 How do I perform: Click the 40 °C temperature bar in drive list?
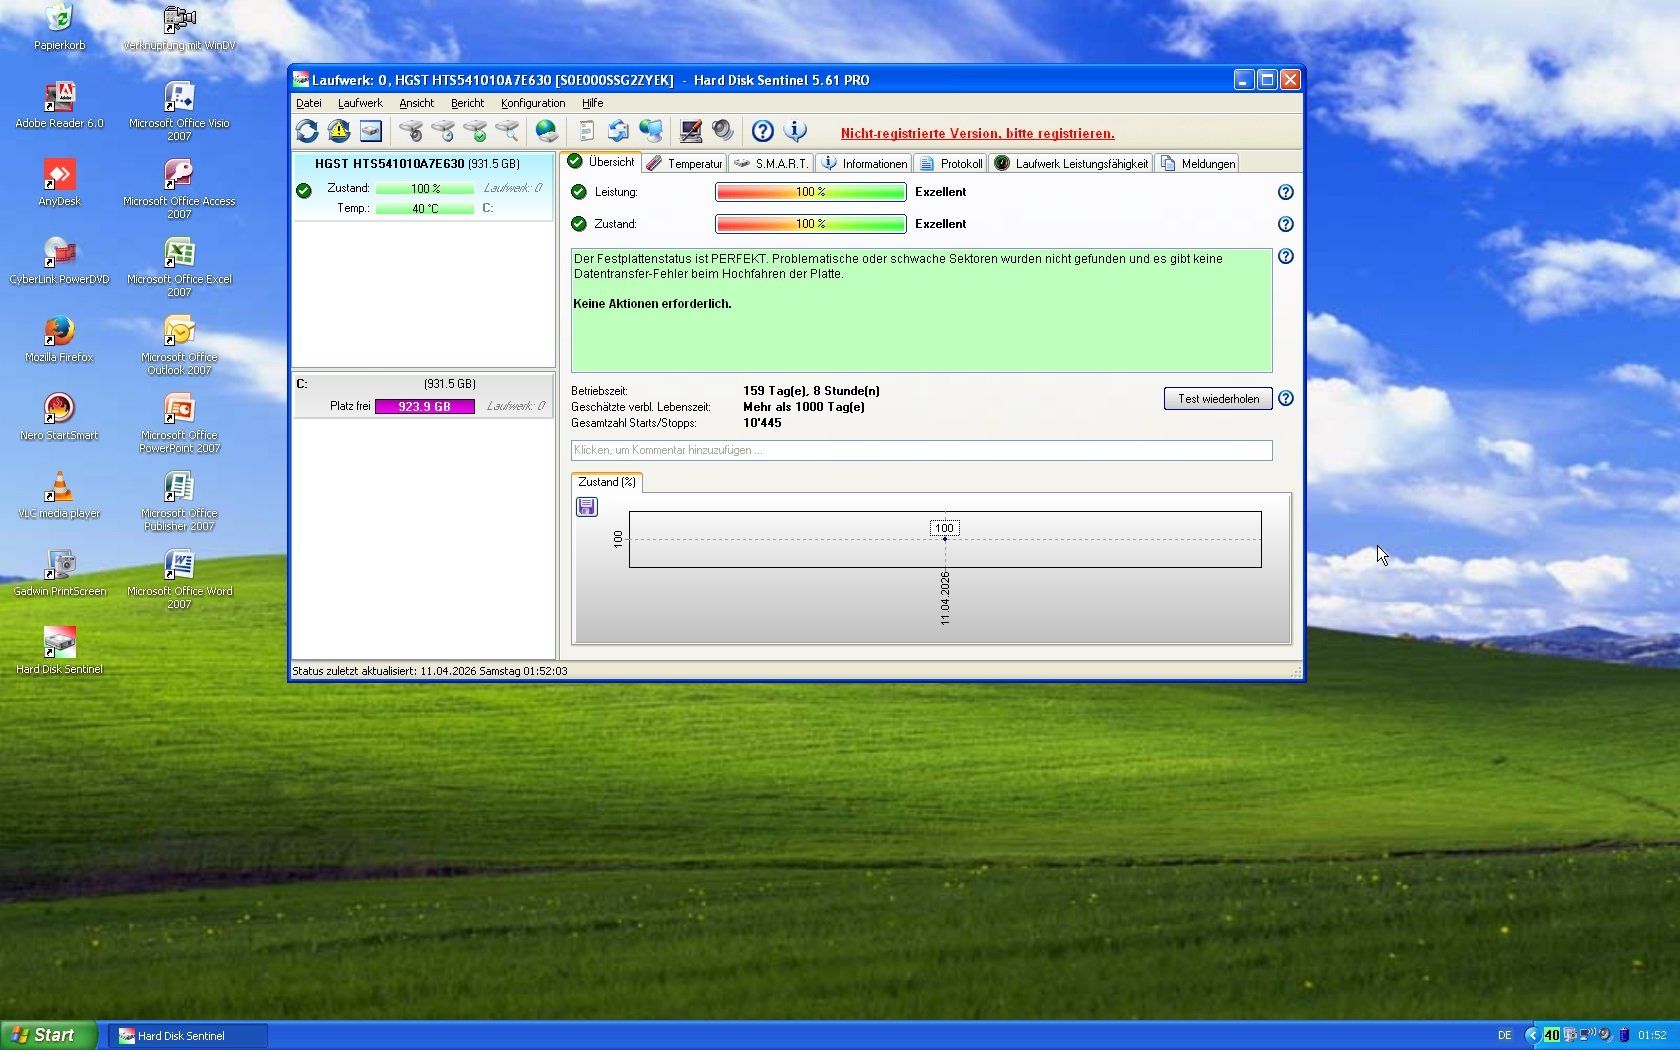point(424,208)
